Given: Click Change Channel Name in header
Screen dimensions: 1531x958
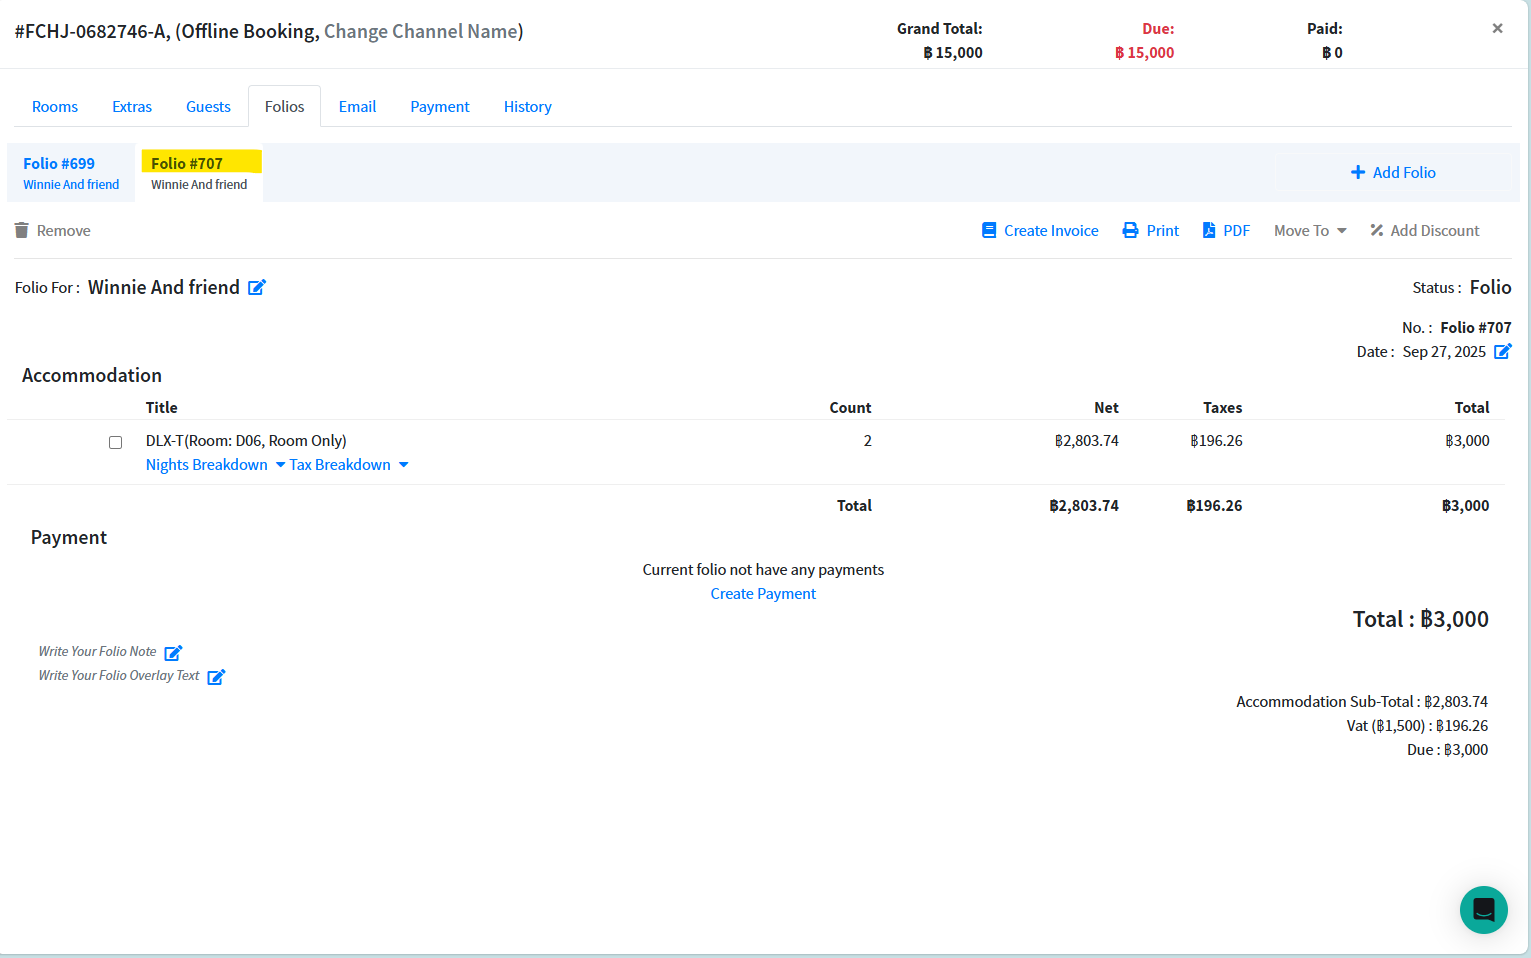Looking at the screenshot, I should pyautogui.click(x=421, y=32).
